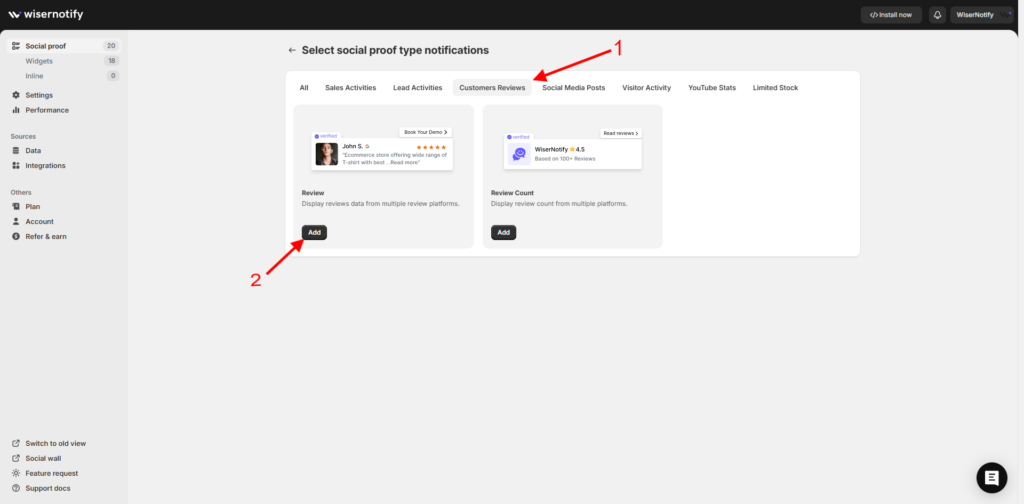Screen dimensions: 1024x504
Task: Click the notification bell icon
Action: pos(937,15)
